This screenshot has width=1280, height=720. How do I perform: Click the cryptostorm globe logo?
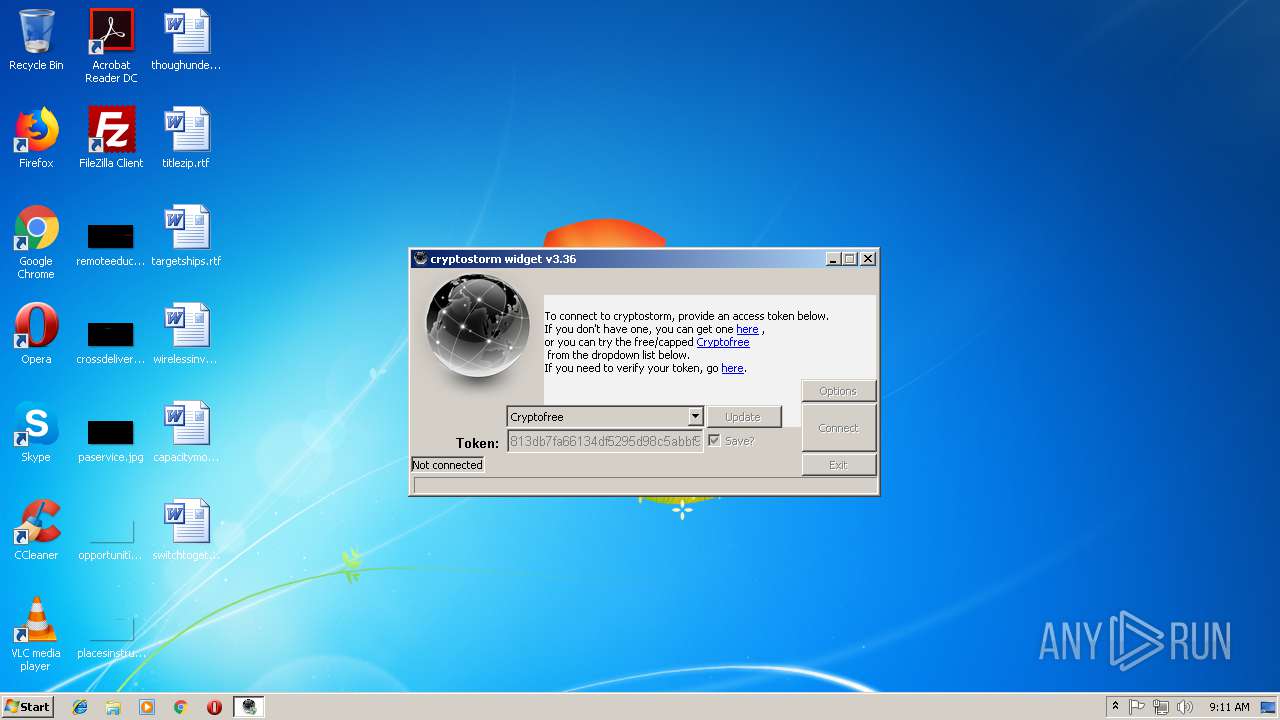coord(478,327)
